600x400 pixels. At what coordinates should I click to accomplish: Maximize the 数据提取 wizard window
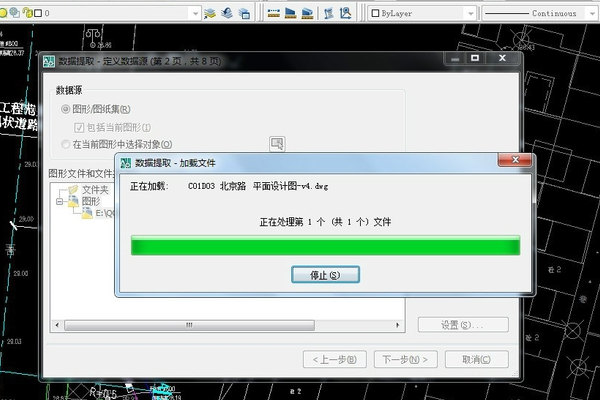pos(475,58)
